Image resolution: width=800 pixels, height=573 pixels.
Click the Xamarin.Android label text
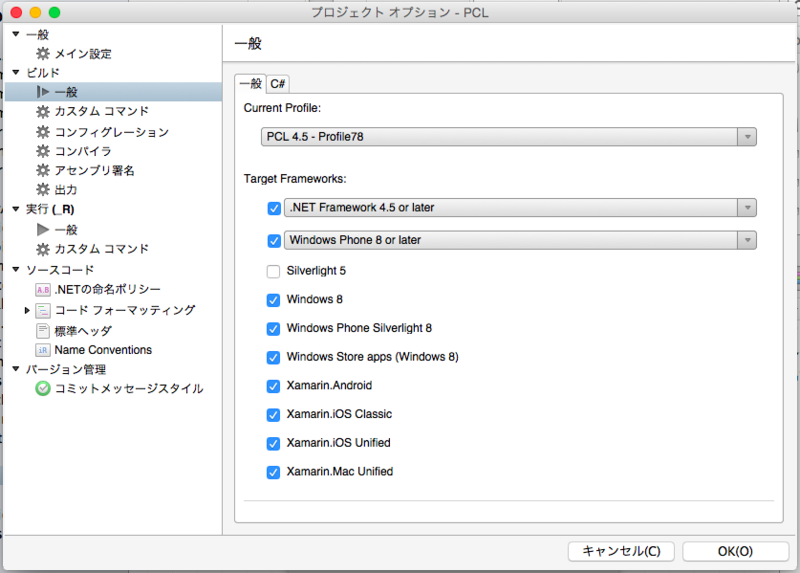(329, 385)
